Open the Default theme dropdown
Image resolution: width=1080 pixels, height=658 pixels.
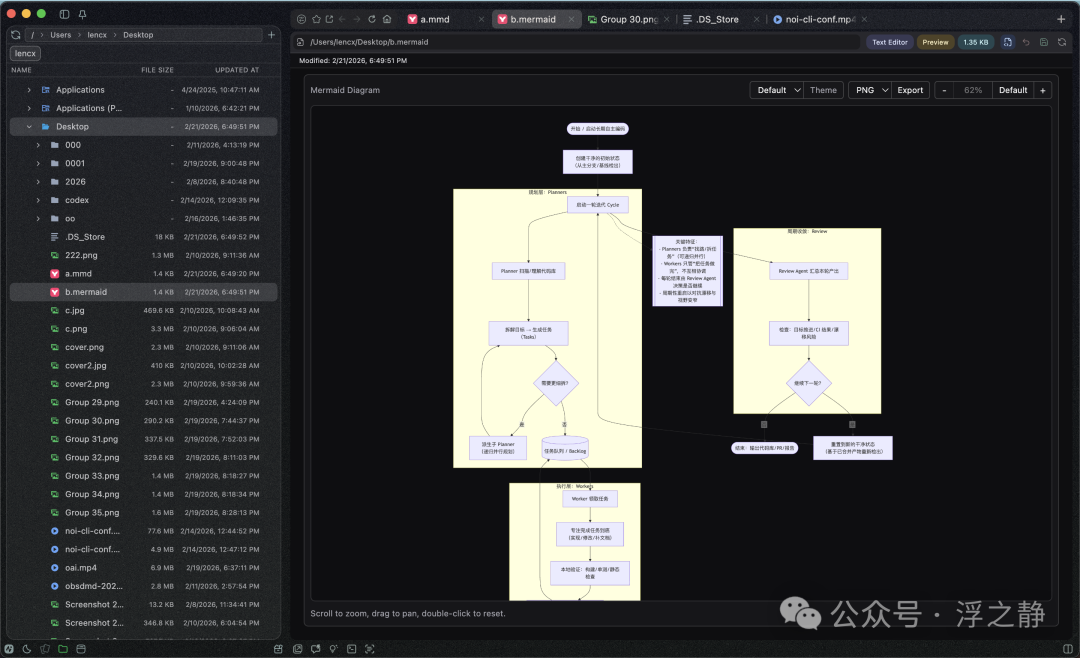click(778, 90)
